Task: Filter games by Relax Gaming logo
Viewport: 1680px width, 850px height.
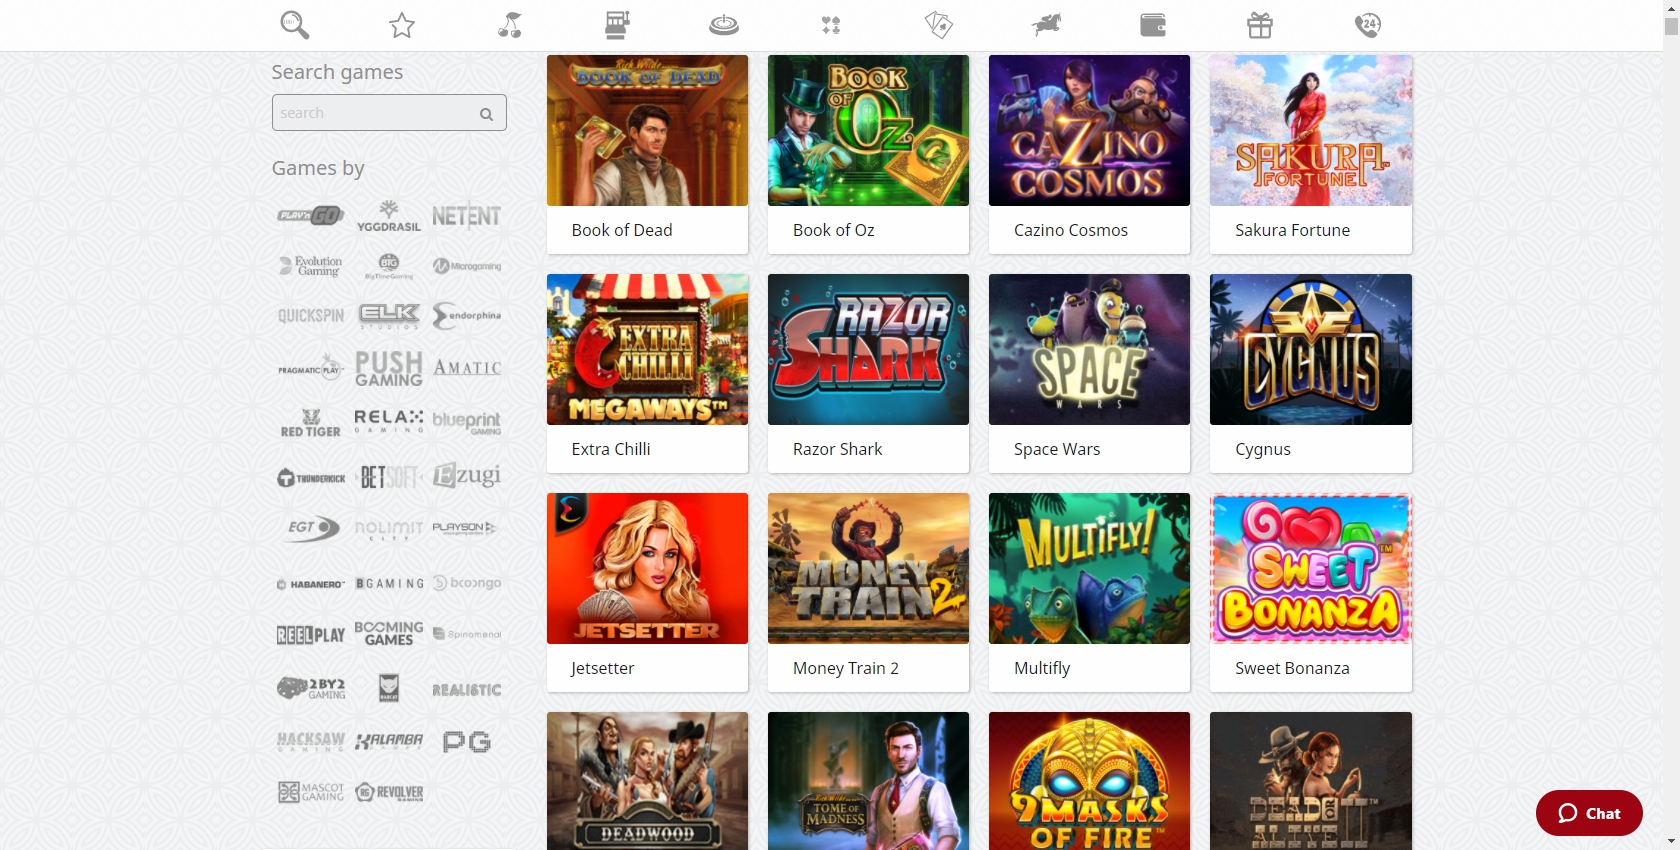Action: click(x=389, y=420)
